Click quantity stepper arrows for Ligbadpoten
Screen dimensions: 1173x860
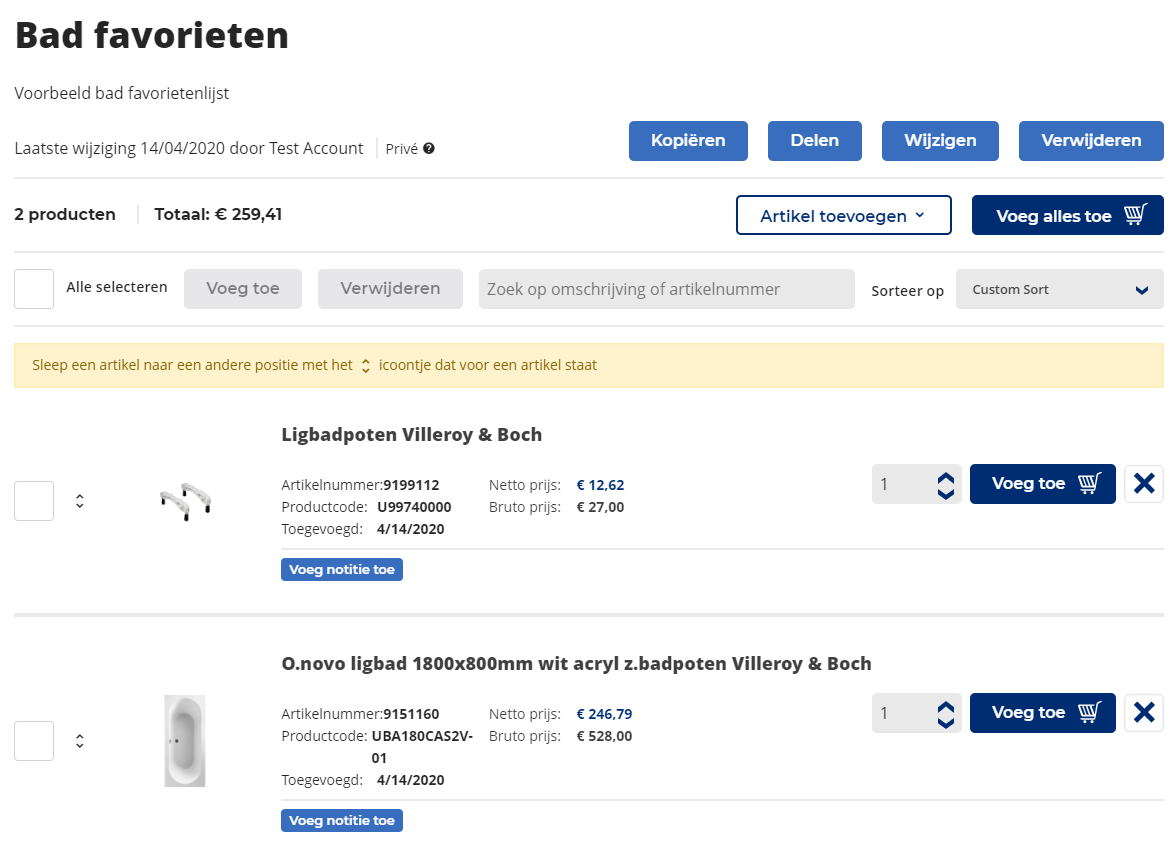pos(945,485)
